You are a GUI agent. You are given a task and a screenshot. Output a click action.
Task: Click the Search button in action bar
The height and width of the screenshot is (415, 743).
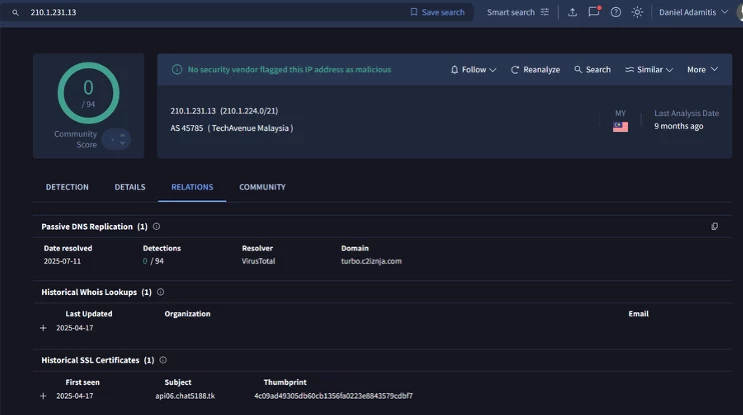(x=592, y=70)
